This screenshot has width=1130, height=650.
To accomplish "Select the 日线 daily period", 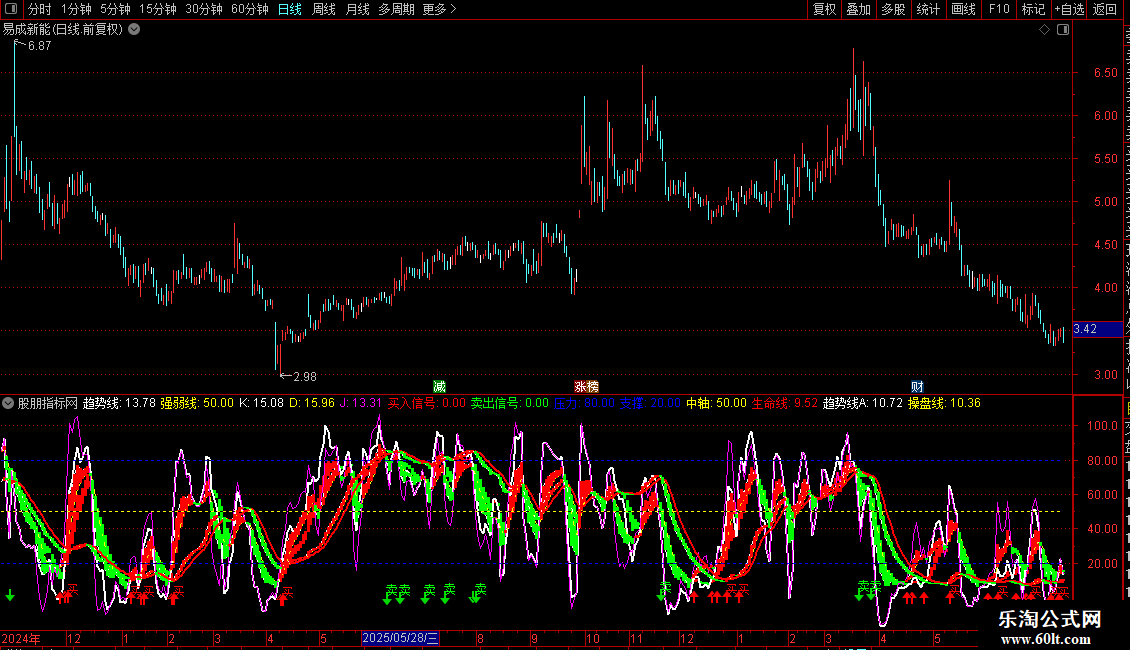I will click(x=290, y=9).
